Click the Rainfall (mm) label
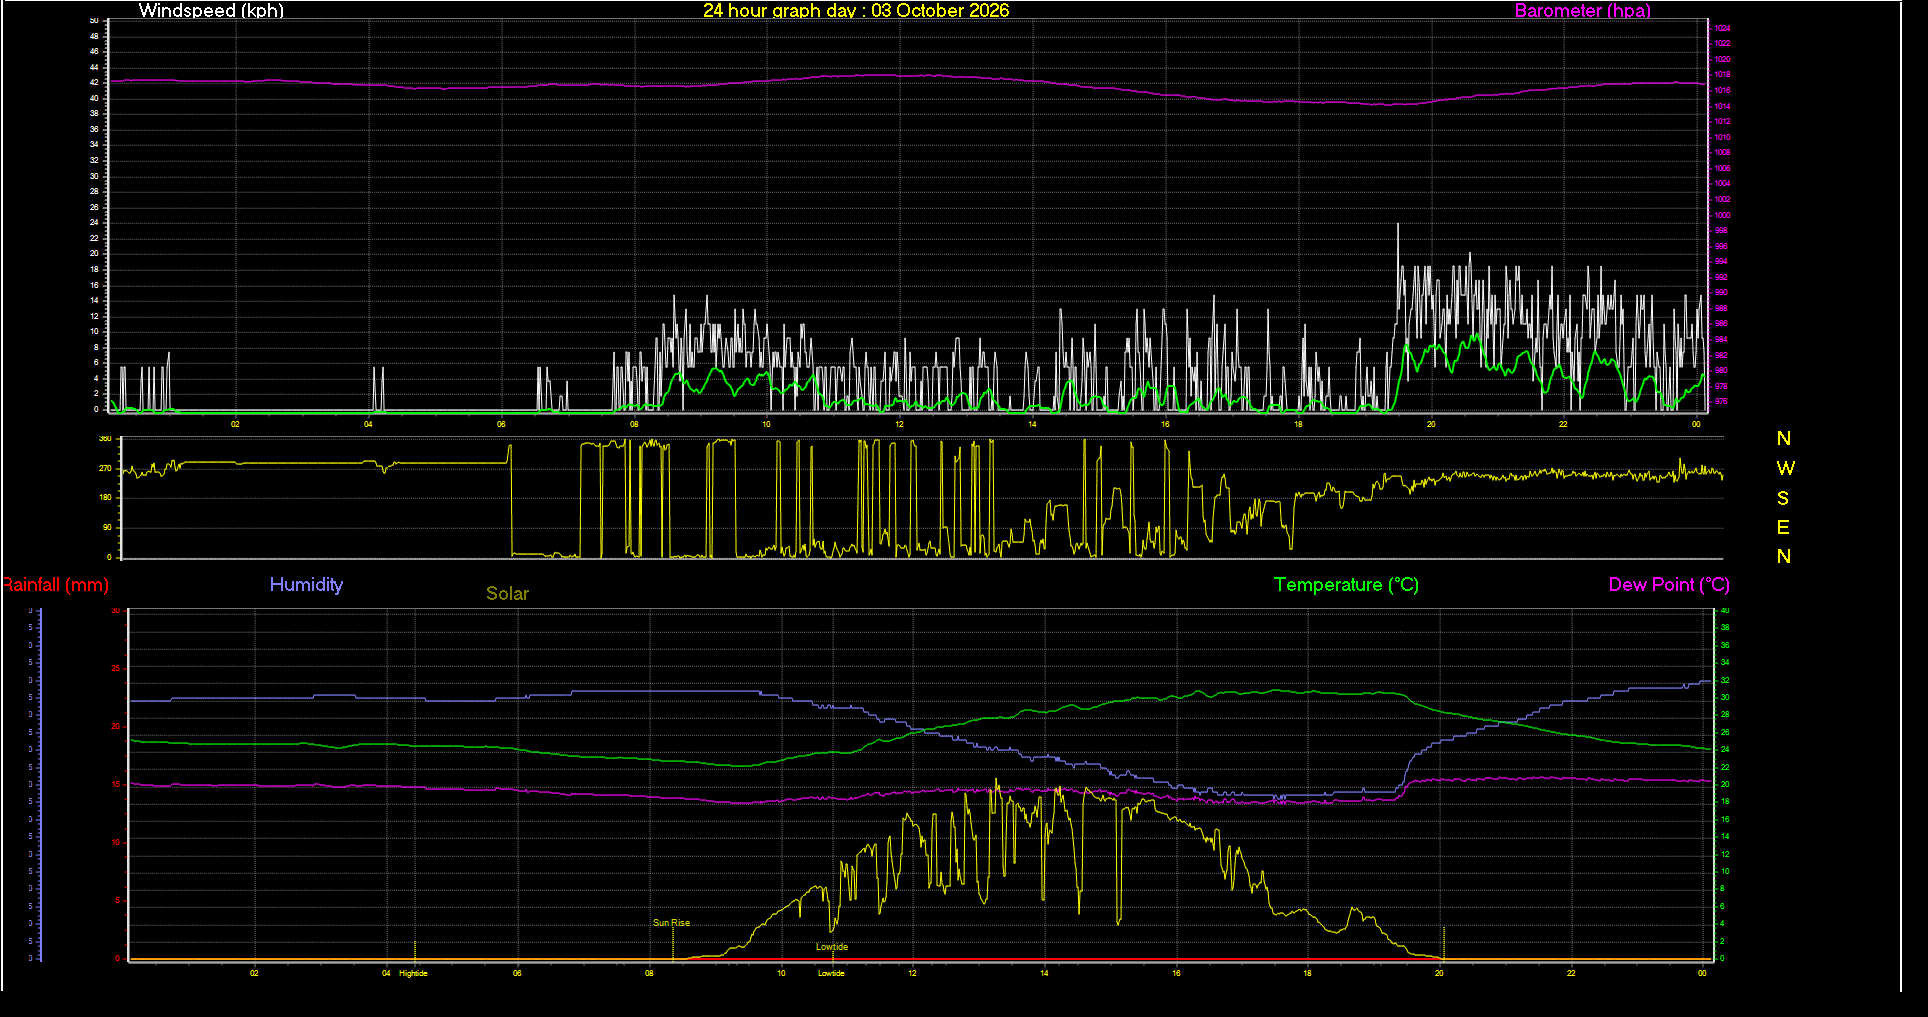 coord(55,585)
